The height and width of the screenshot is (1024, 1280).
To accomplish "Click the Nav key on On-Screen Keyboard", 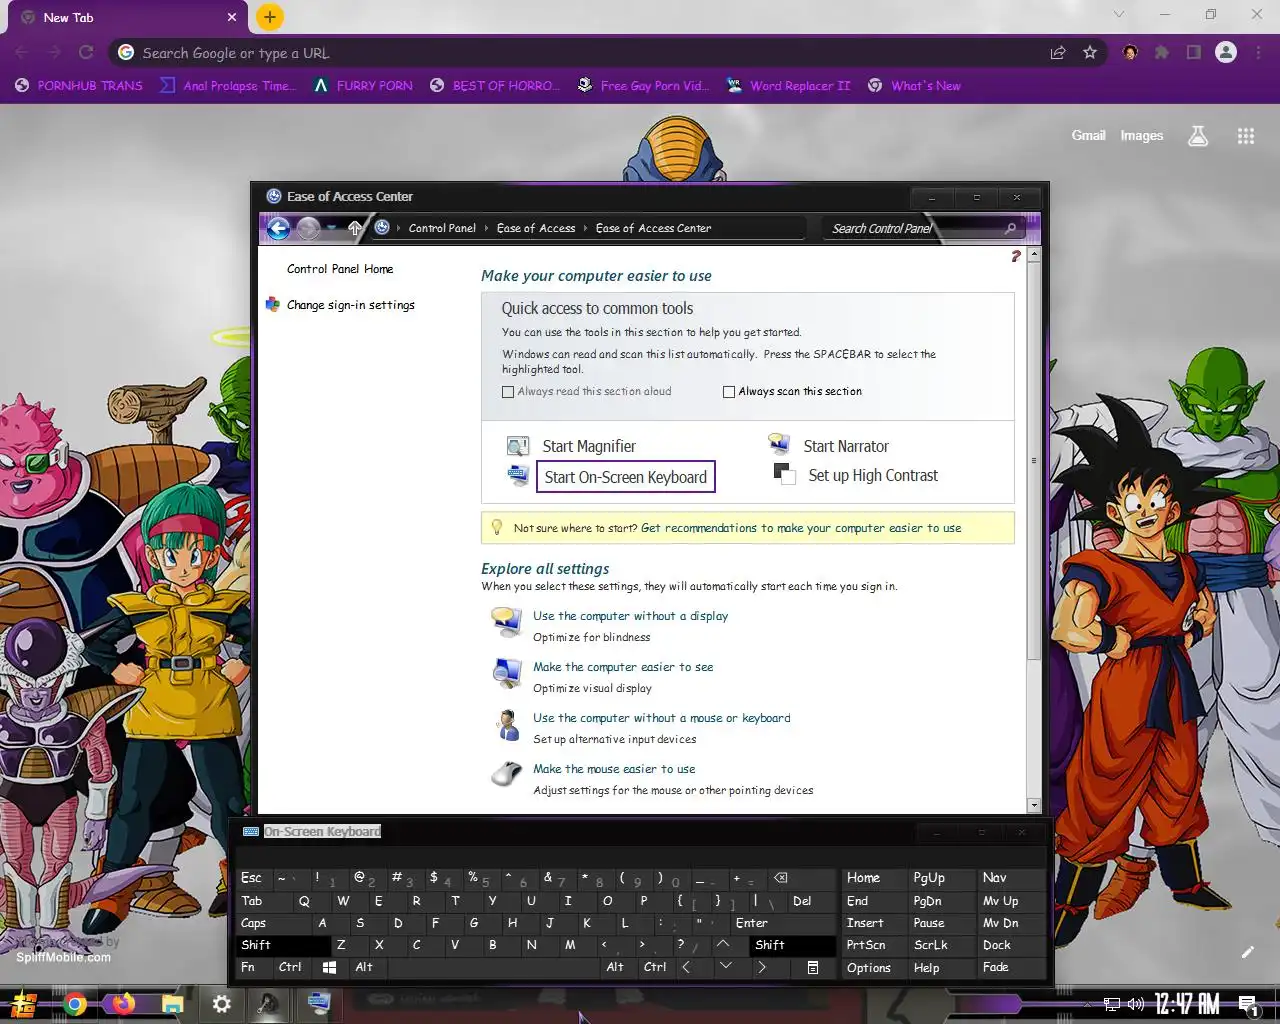I will 1010,878.
